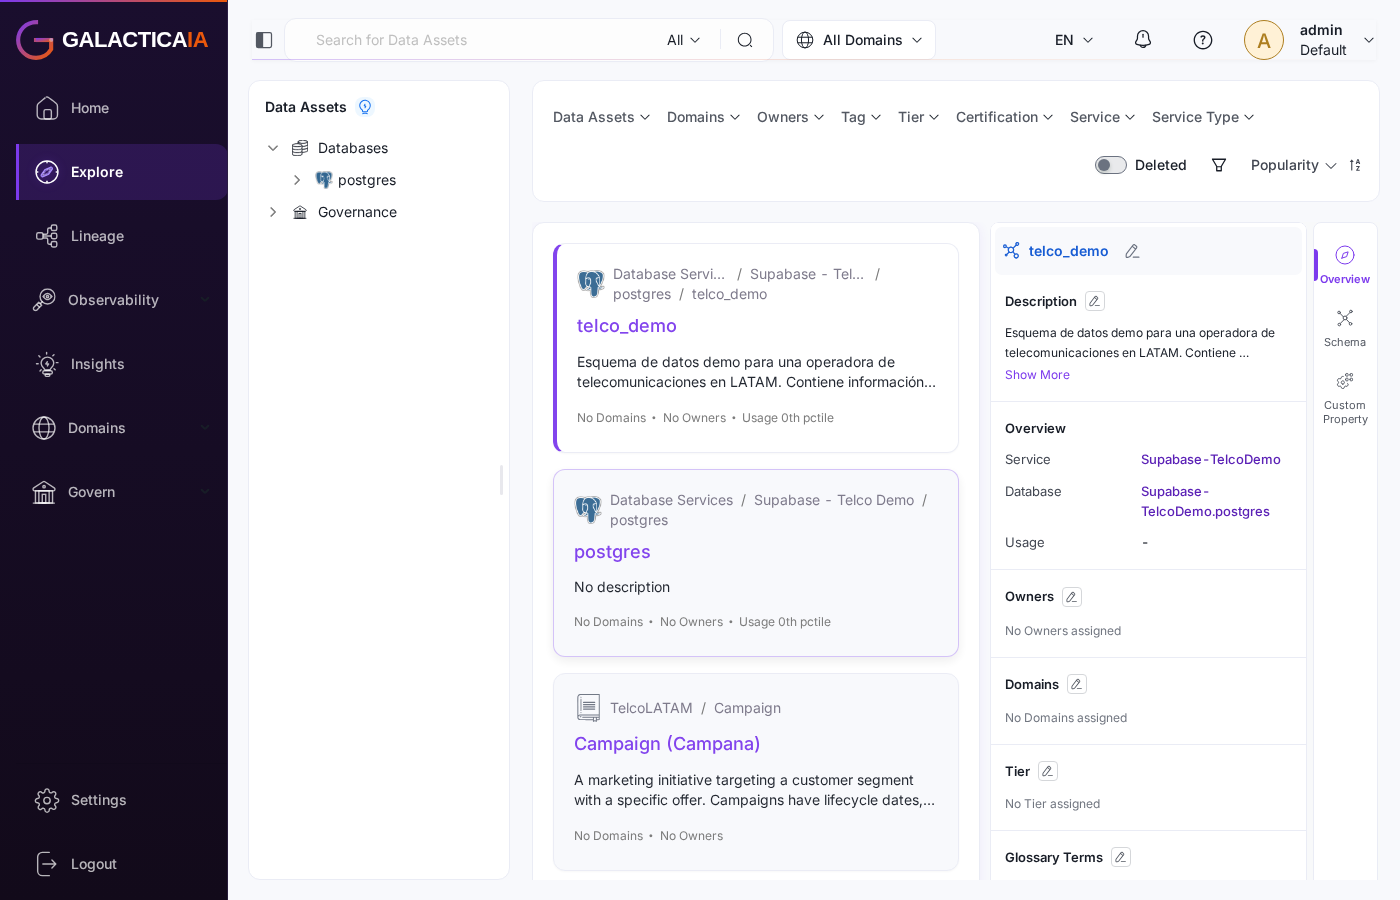Expand Govern sidebar menu
1400x900 pixels.
pos(122,492)
